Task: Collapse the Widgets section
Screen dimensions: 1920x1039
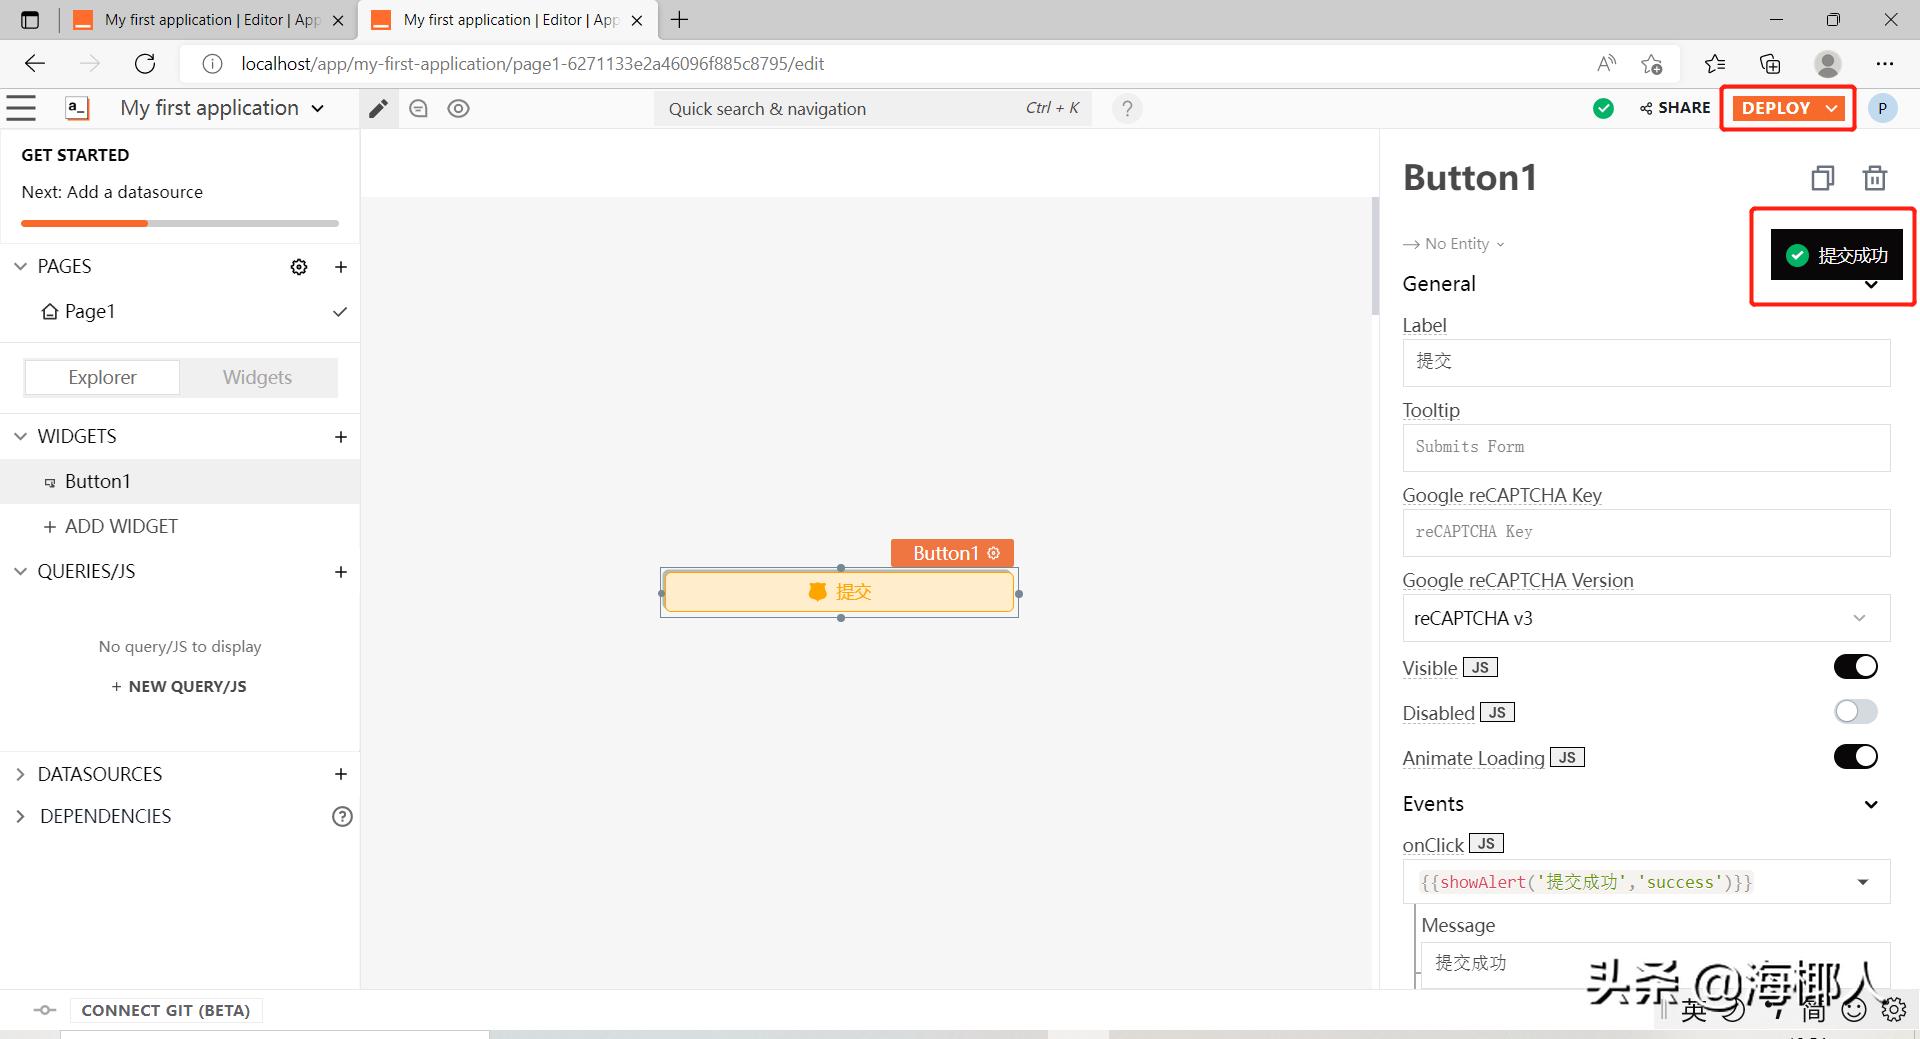Action: point(20,437)
